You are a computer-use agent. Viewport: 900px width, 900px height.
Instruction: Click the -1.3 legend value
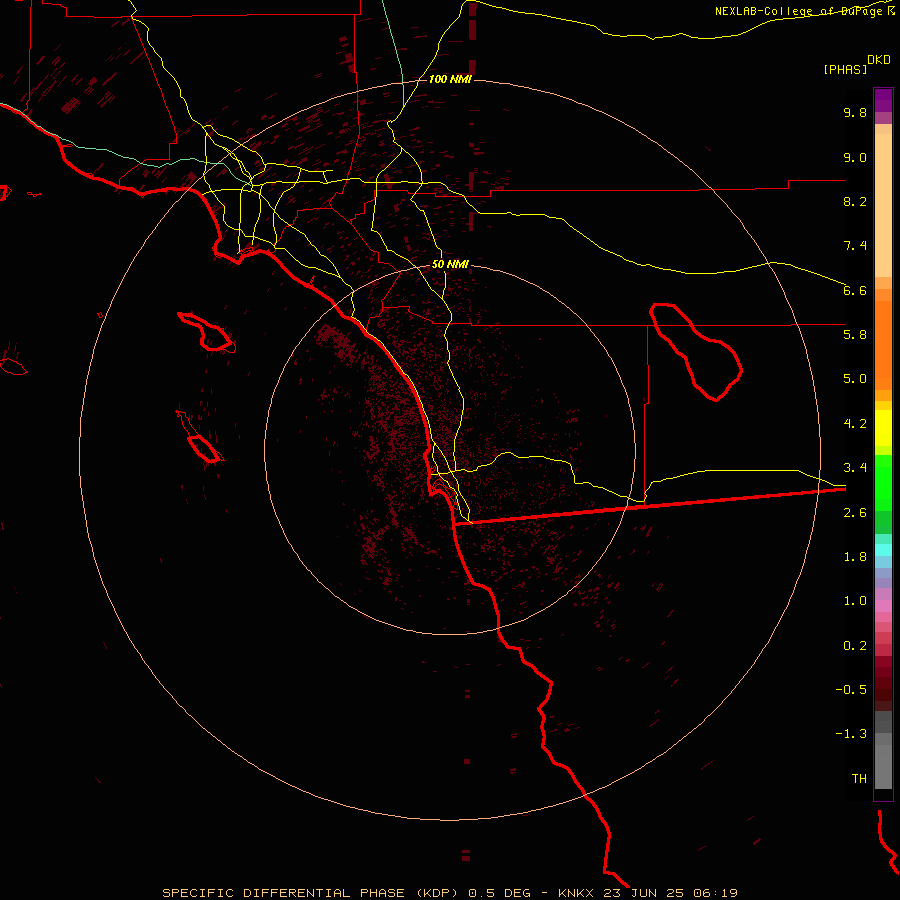(x=851, y=734)
